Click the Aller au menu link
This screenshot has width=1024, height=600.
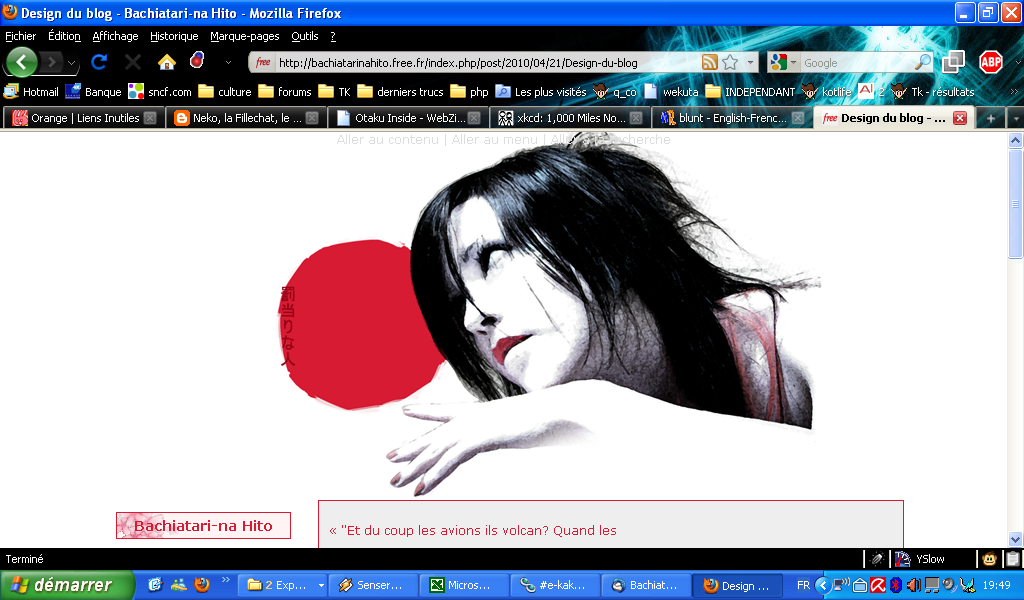(494, 139)
